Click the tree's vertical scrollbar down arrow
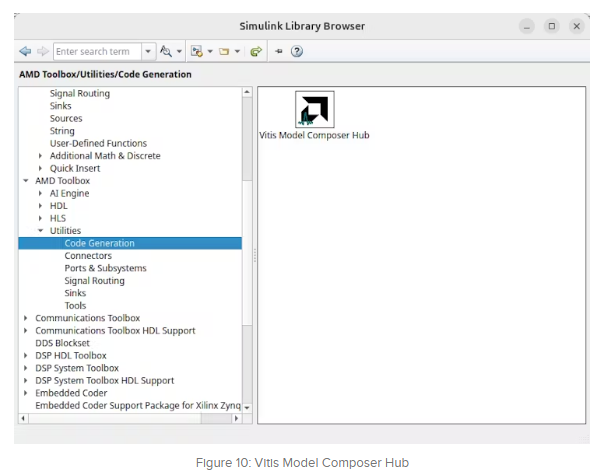This screenshot has height=476, width=604. tap(247, 407)
